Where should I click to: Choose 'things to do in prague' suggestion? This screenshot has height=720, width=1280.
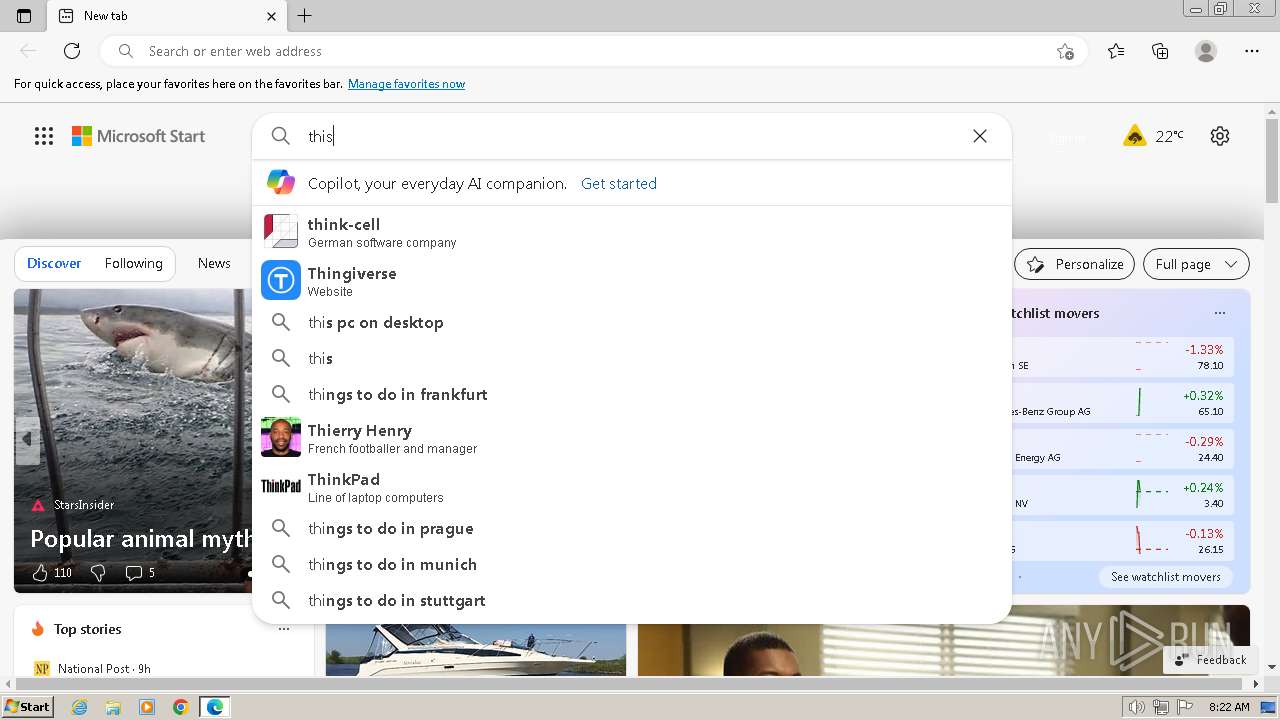(632, 528)
